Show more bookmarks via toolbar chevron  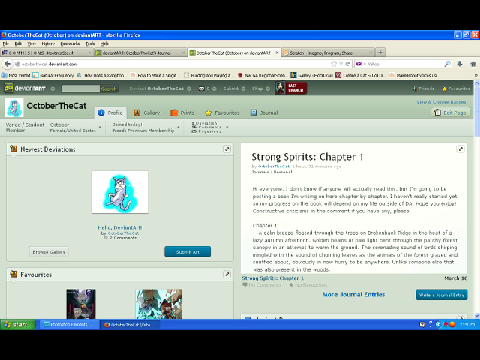[x=476, y=75]
